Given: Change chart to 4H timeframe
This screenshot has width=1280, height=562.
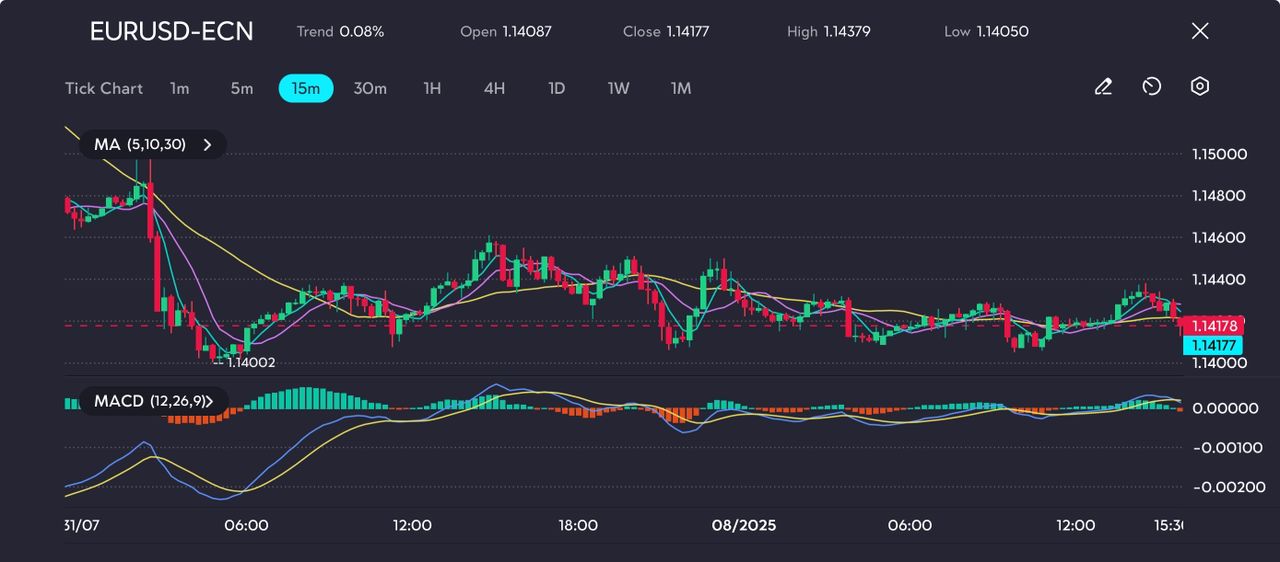Looking at the screenshot, I should click(494, 89).
